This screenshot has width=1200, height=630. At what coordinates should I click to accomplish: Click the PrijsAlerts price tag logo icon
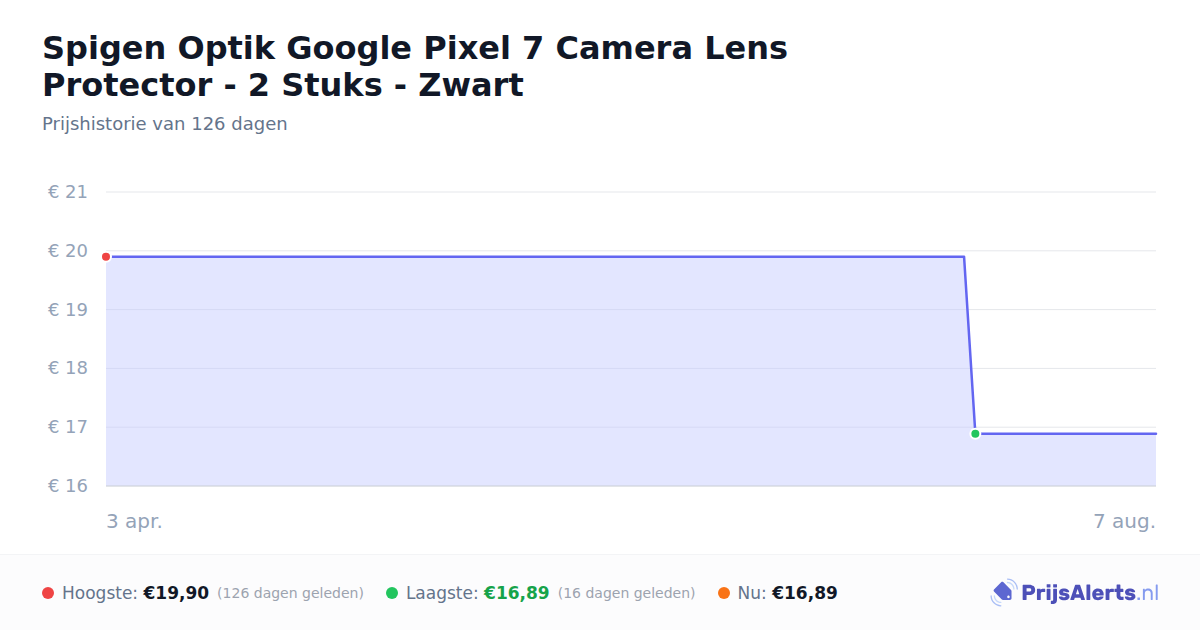[x=1003, y=593]
